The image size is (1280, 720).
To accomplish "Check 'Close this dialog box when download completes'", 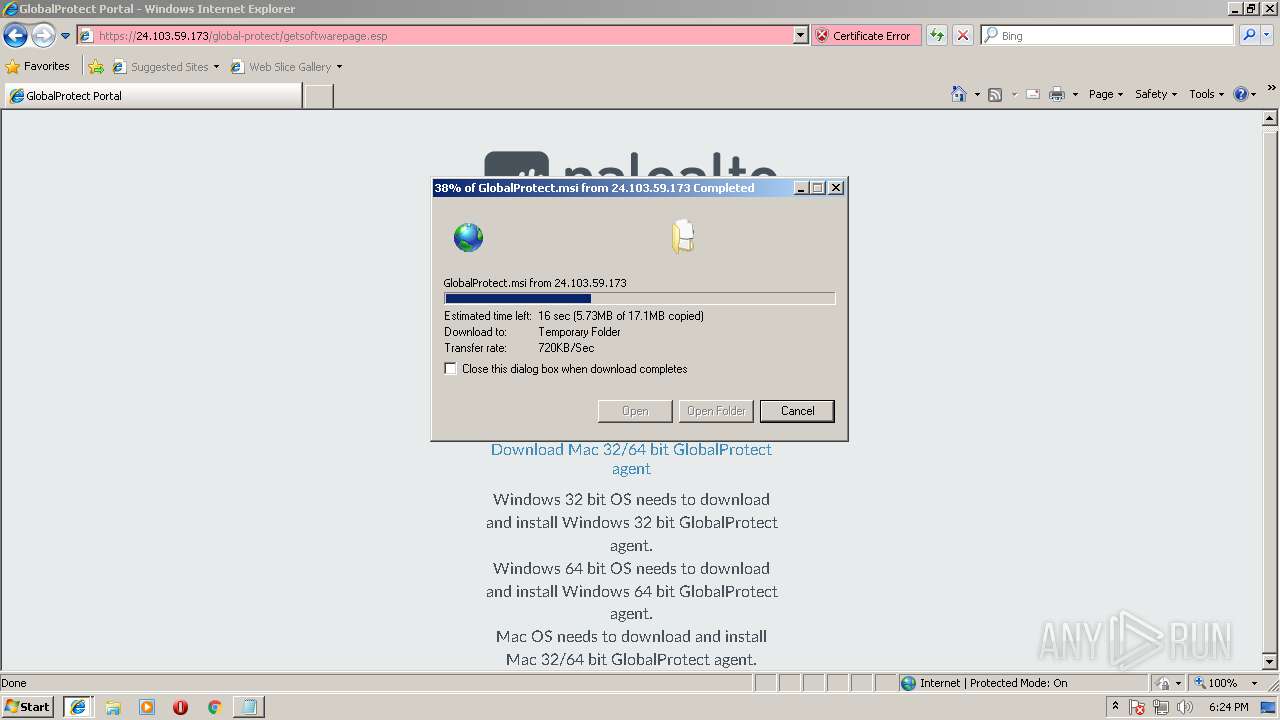I will (x=451, y=369).
